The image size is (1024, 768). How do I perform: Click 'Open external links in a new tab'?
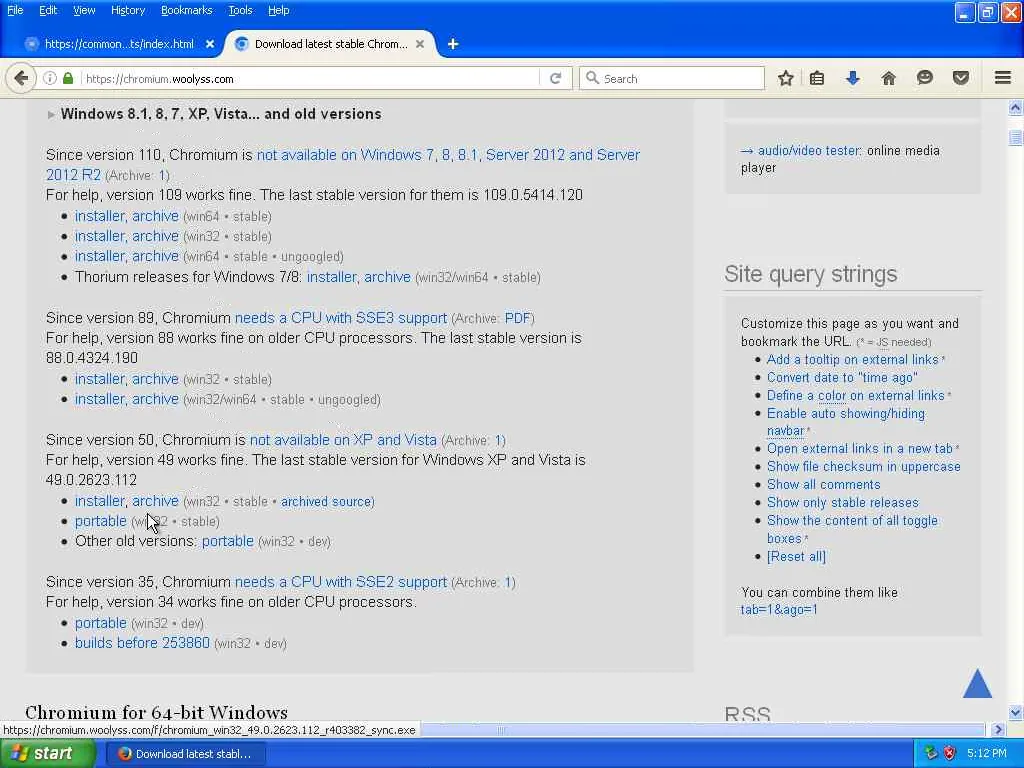point(859,449)
